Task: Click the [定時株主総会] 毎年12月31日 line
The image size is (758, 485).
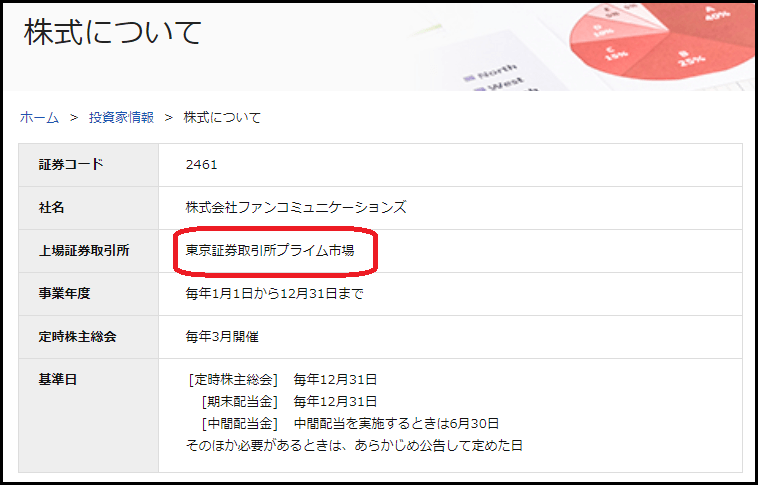Action: [282, 380]
